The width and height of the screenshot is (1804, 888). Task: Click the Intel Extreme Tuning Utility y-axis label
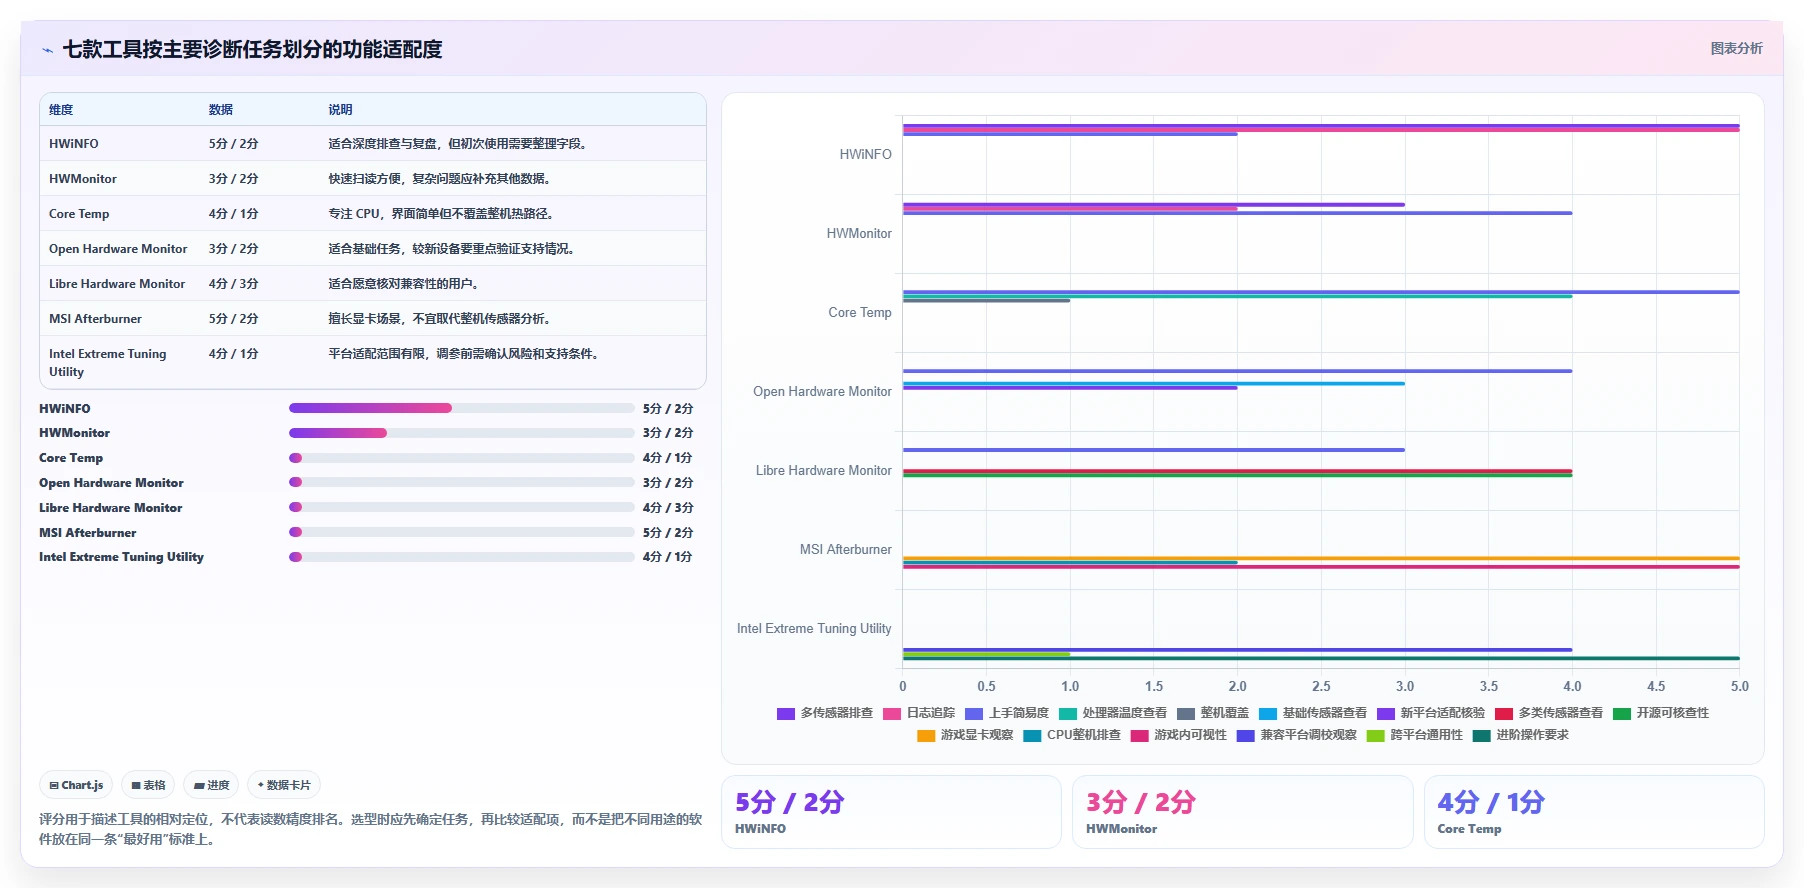[814, 628]
